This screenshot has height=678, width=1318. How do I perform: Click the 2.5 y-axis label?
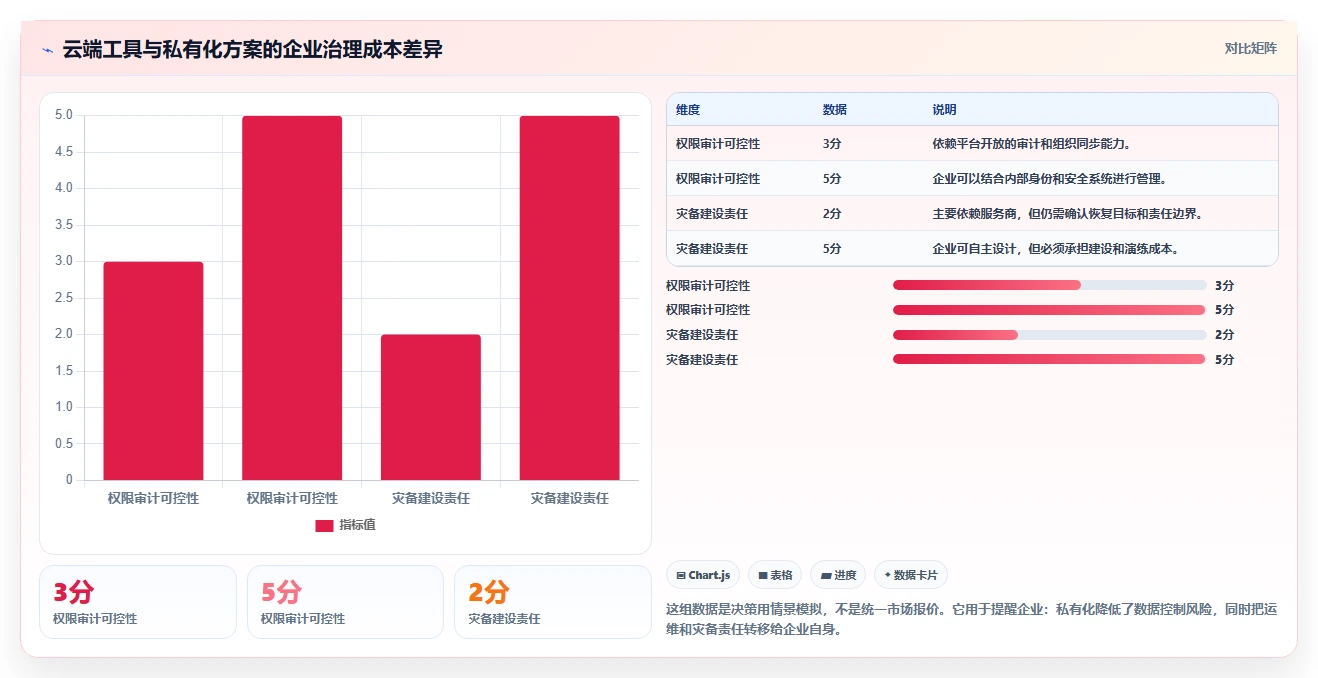64,297
